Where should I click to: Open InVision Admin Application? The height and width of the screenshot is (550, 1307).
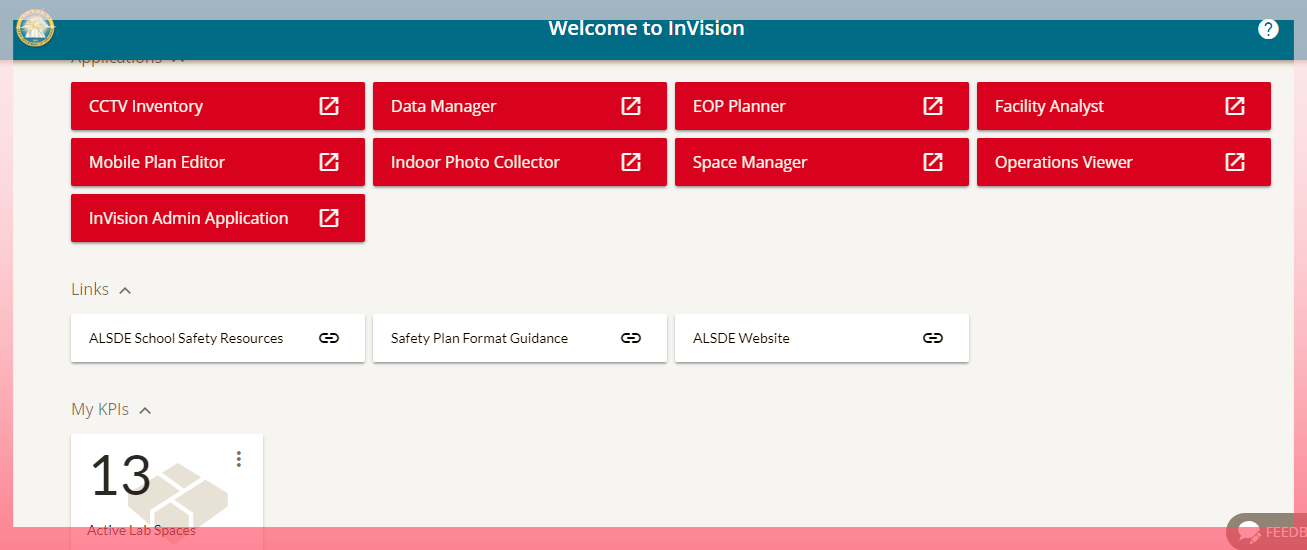(x=218, y=218)
